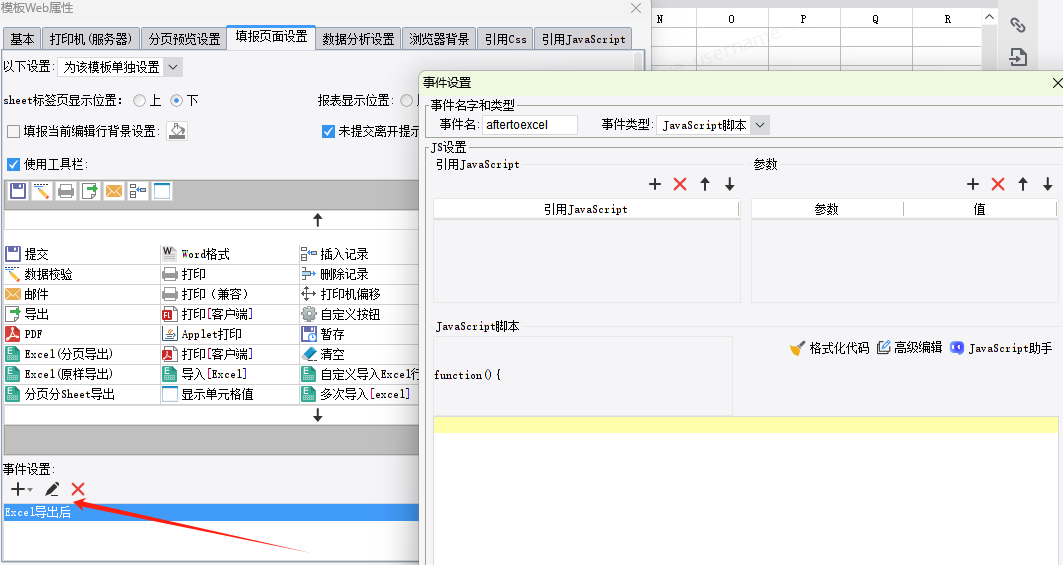
Task: Move parameter down arrow
Action: pyautogui.click(x=1047, y=184)
